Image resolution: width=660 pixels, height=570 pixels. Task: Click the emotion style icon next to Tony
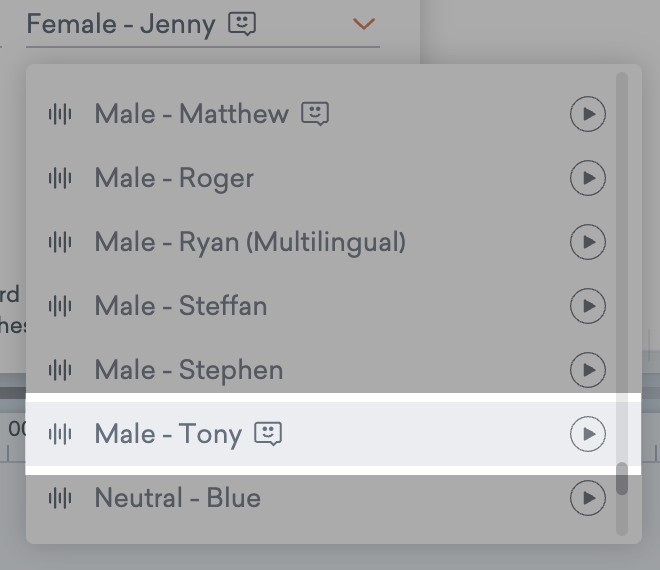[x=268, y=433]
